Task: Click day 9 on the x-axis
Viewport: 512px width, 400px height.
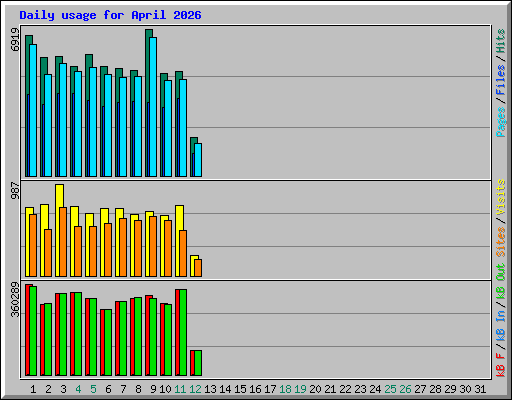Action: click(153, 389)
